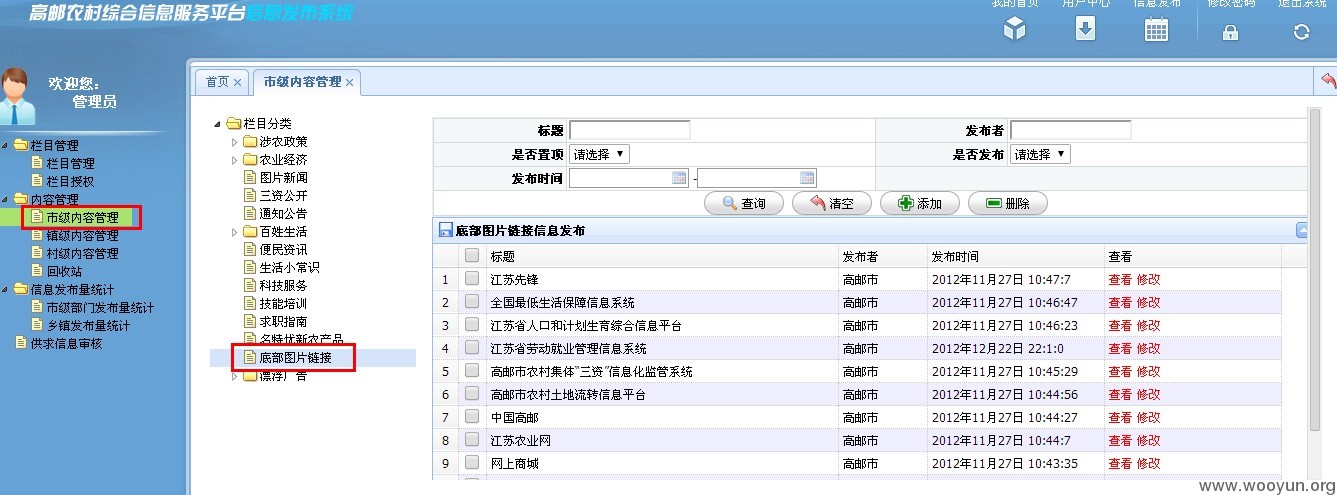This screenshot has height=495, width=1337.
Task: Click into the 标题 search input
Action: pyautogui.click(x=630, y=130)
